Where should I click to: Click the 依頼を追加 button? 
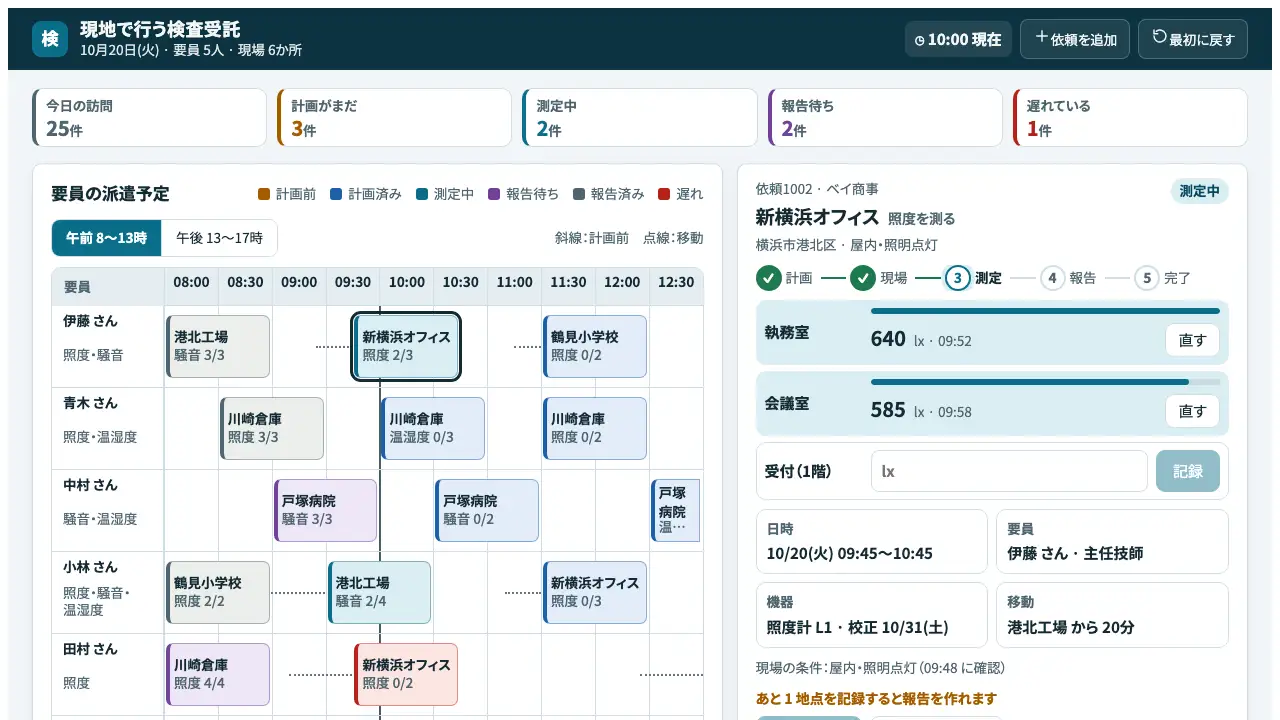point(1075,39)
